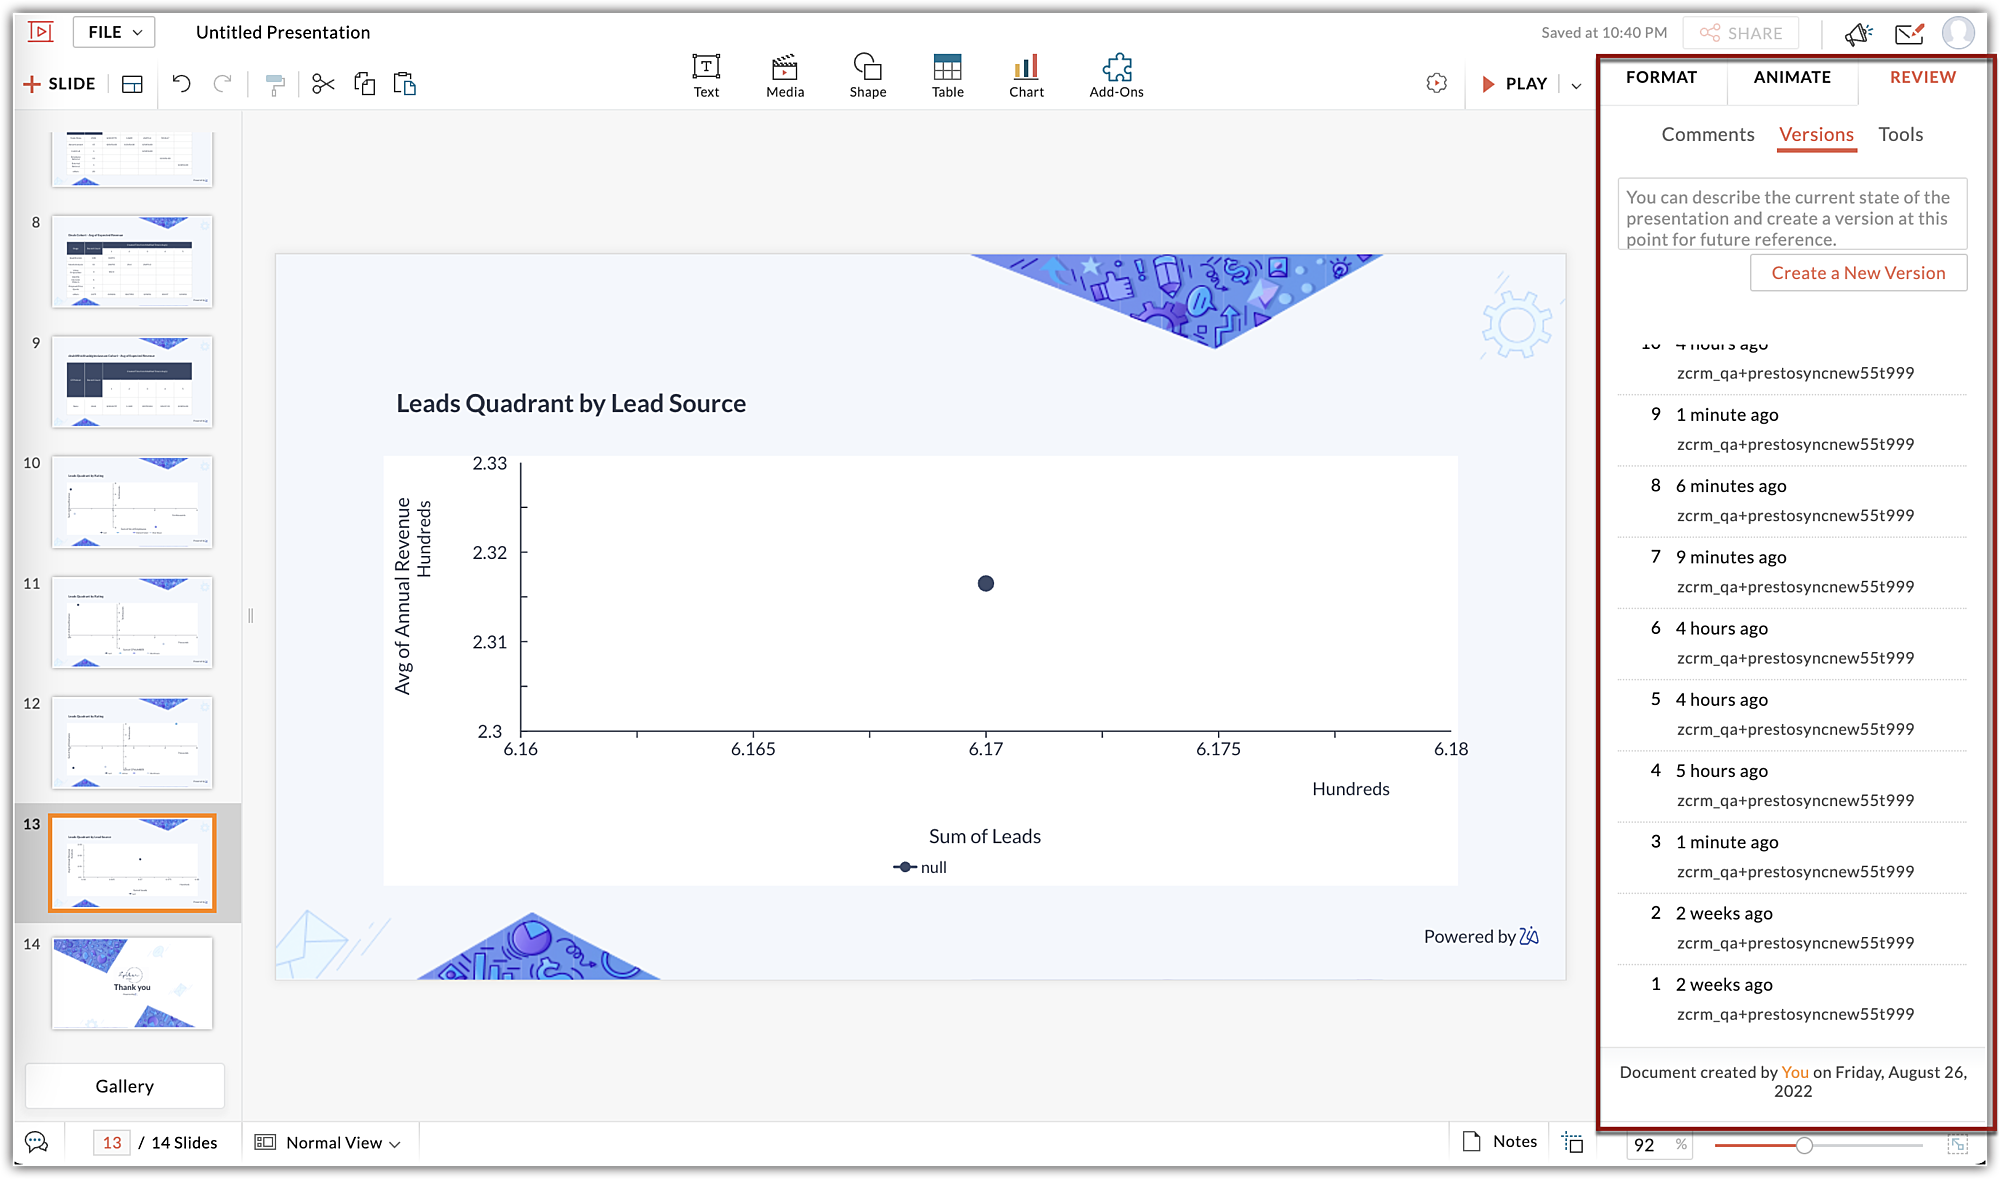Insert a Chart from toolbar

click(x=1026, y=76)
